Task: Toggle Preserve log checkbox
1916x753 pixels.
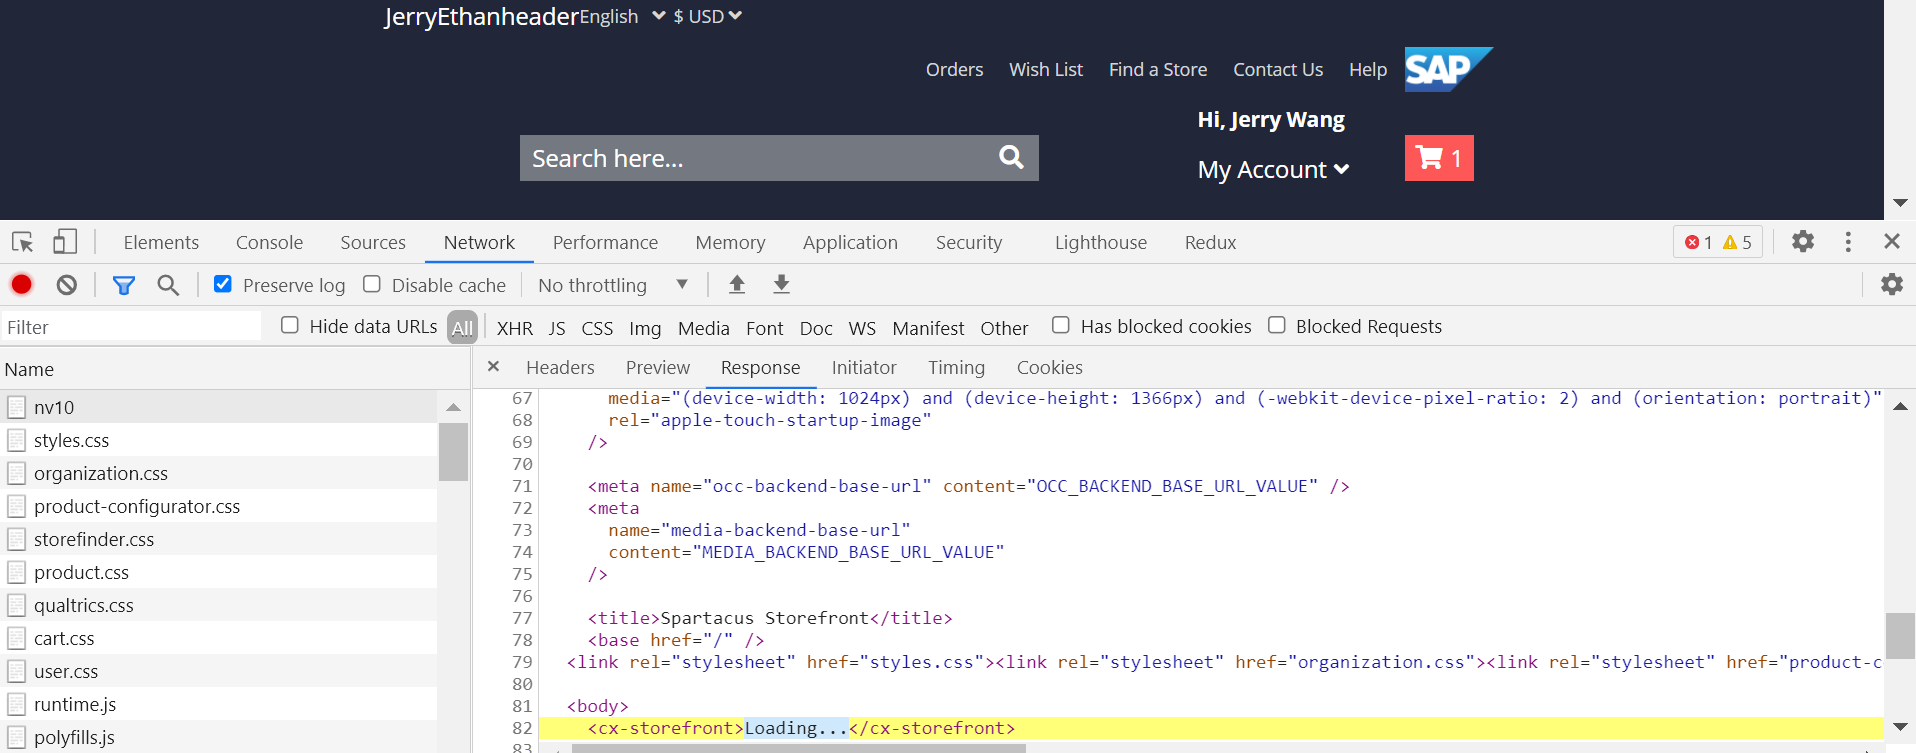Action: (x=223, y=284)
